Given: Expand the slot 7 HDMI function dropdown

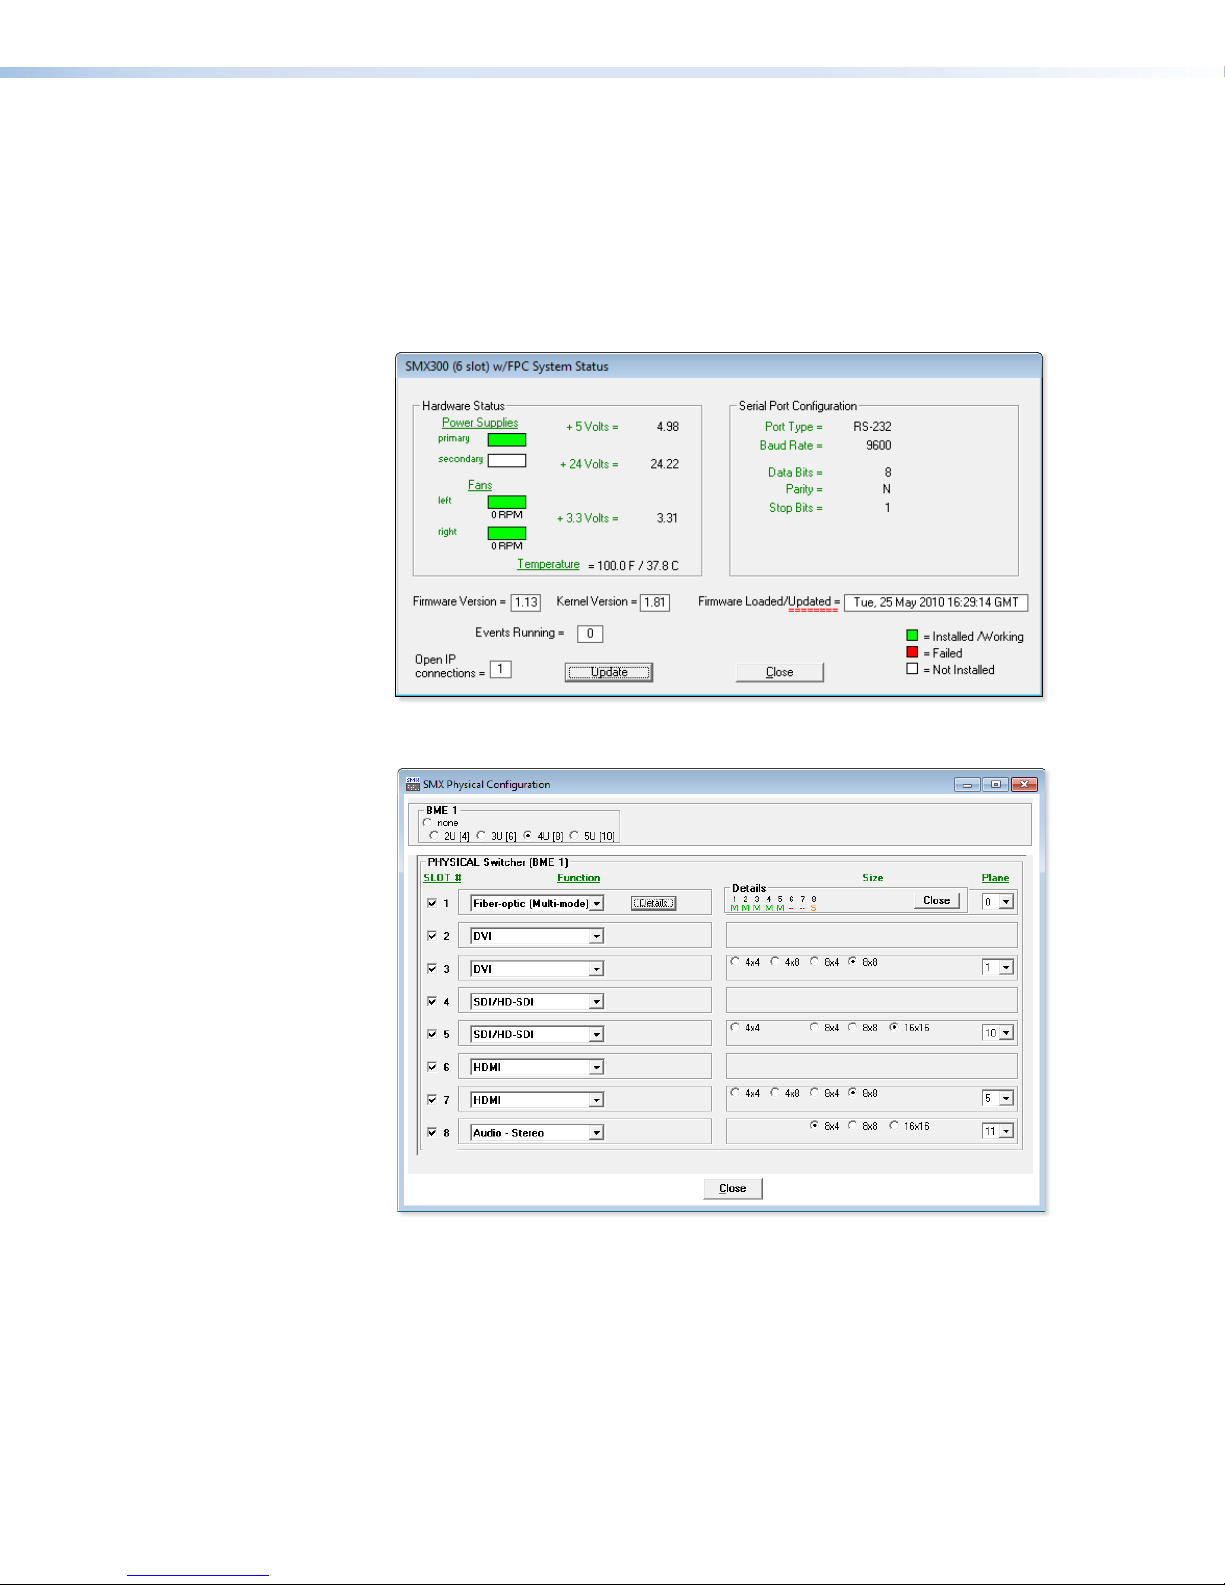Looking at the screenshot, I should (596, 1100).
